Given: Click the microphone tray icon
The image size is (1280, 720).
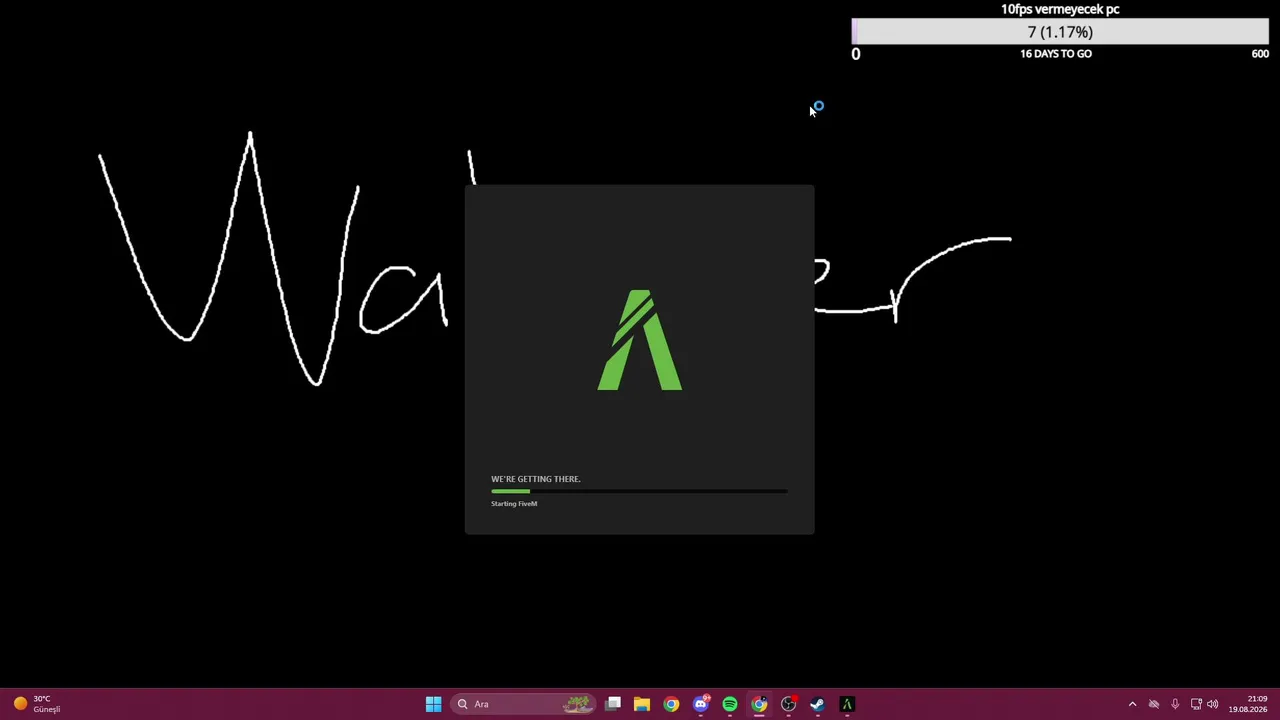Looking at the screenshot, I should (x=1175, y=704).
